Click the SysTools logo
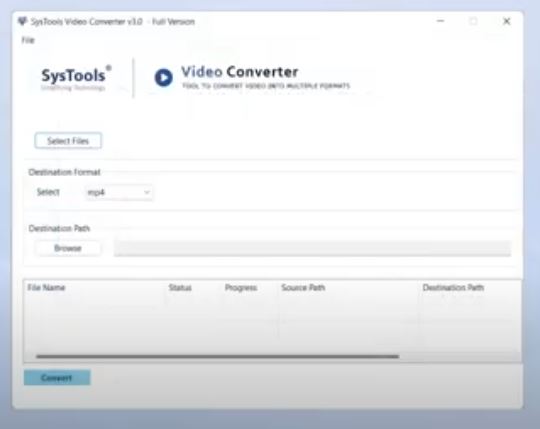This screenshot has height=429, width=540. (x=76, y=78)
